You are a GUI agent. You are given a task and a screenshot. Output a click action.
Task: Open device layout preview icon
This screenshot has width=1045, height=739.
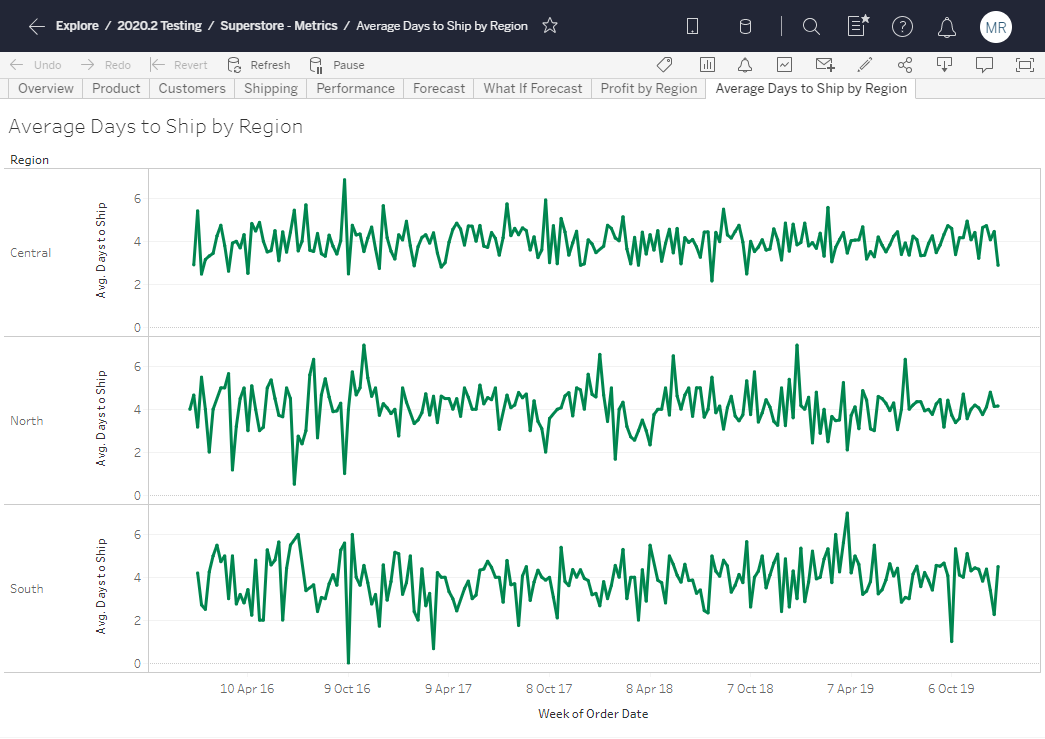[692, 27]
